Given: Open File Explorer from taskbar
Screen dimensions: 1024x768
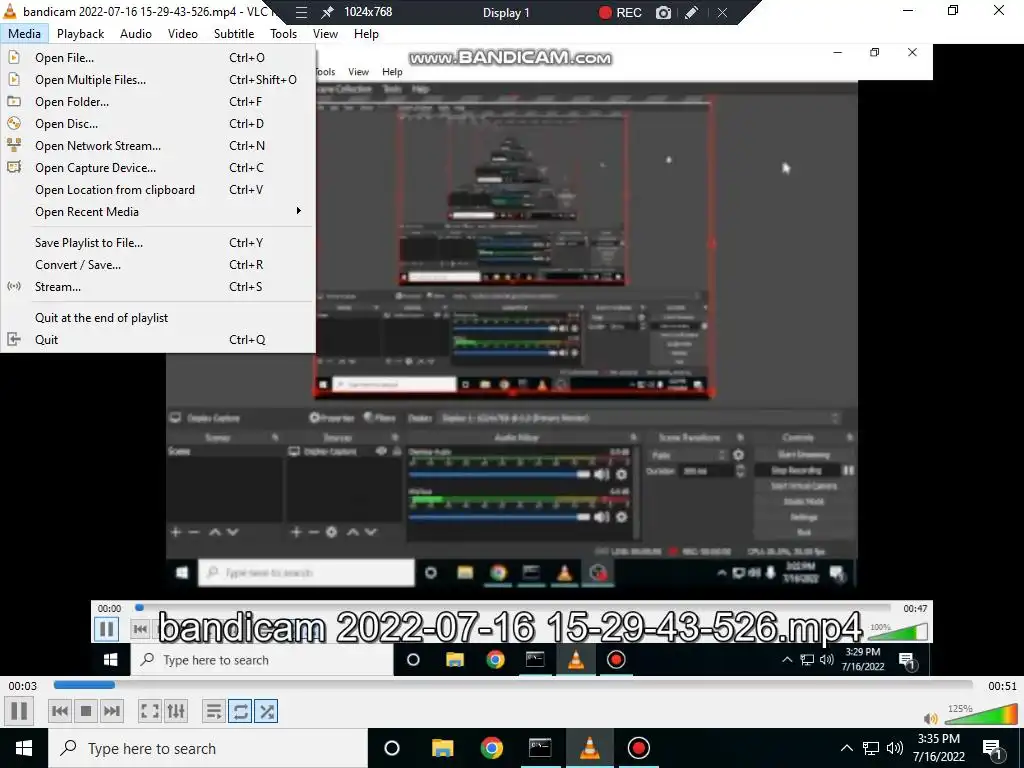Looking at the screenshot, I should point(442,748).
